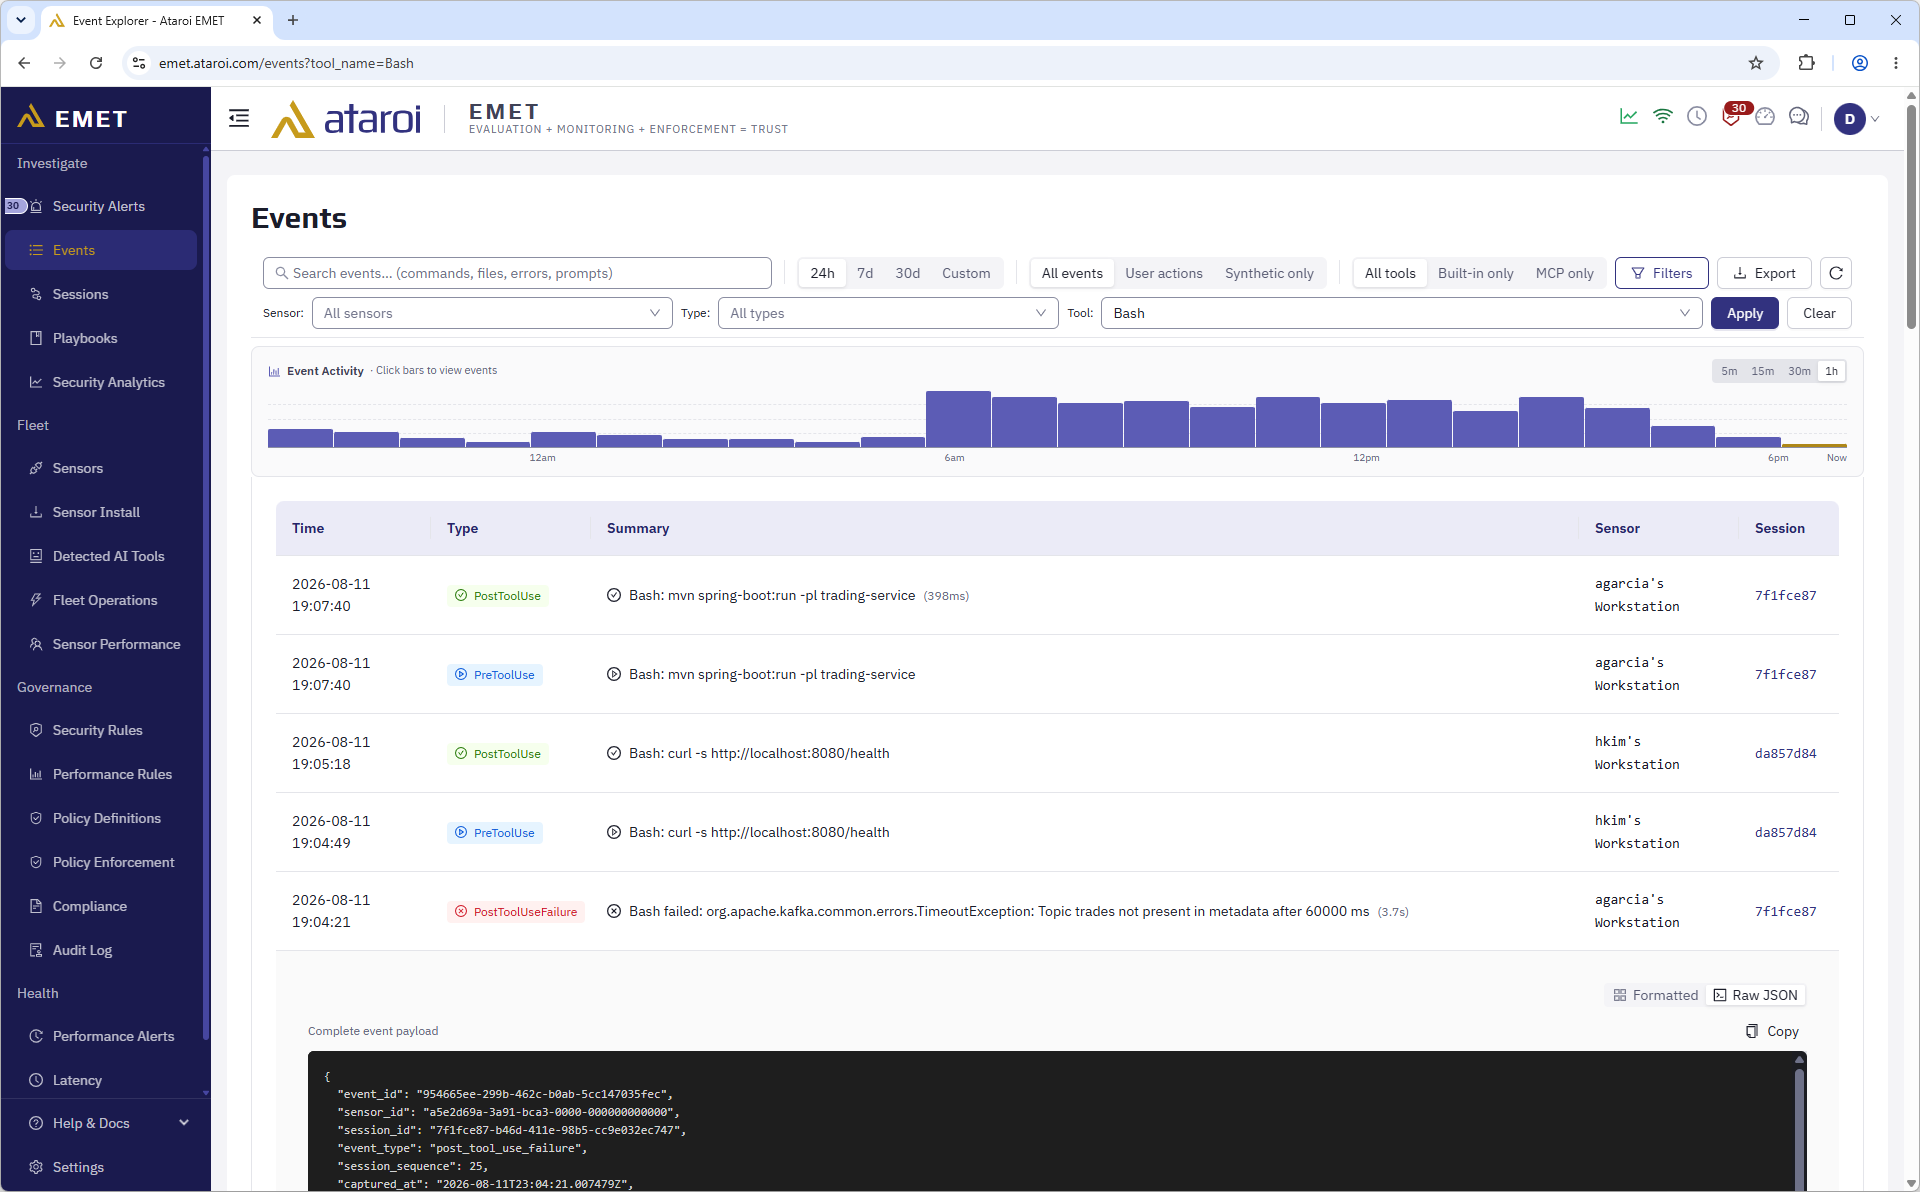Click the Export button

pos(1764,273)
